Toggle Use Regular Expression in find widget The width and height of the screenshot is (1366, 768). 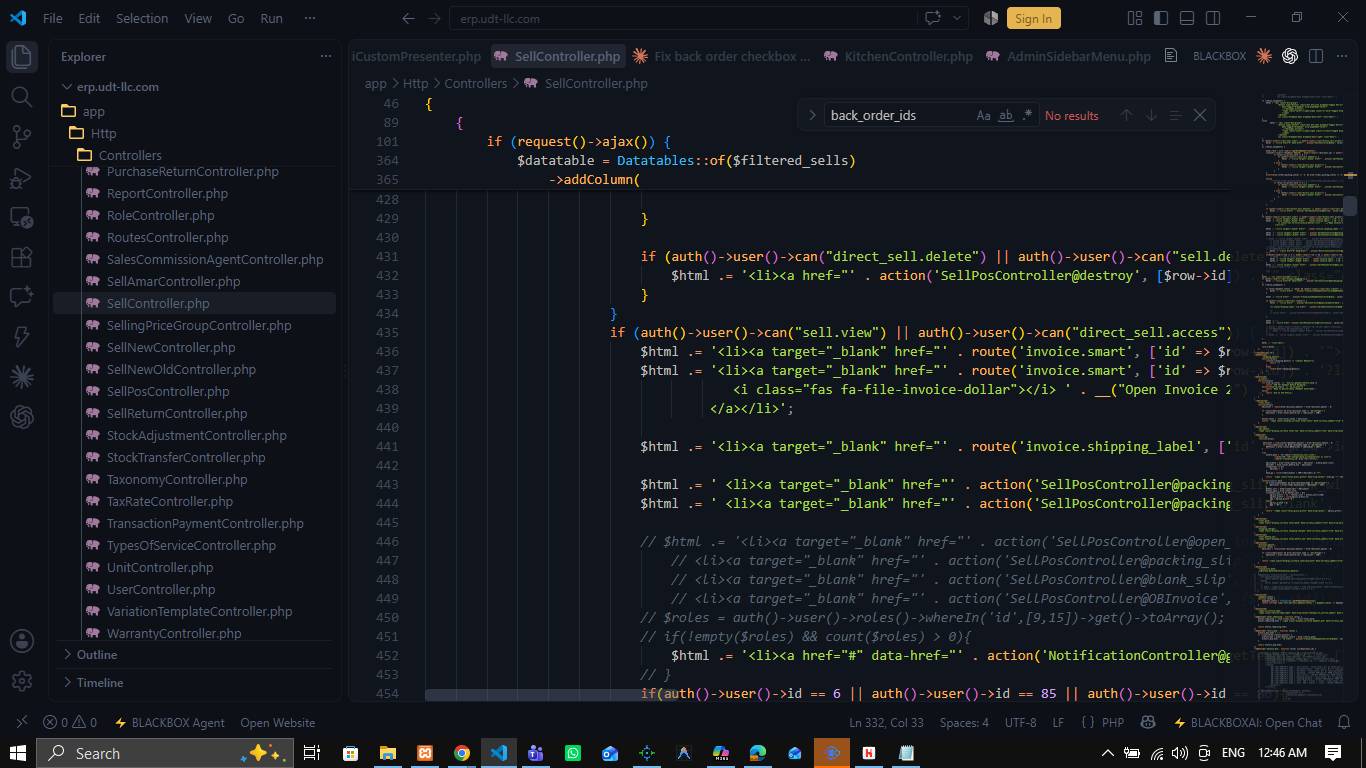[x=1027, y=116]
